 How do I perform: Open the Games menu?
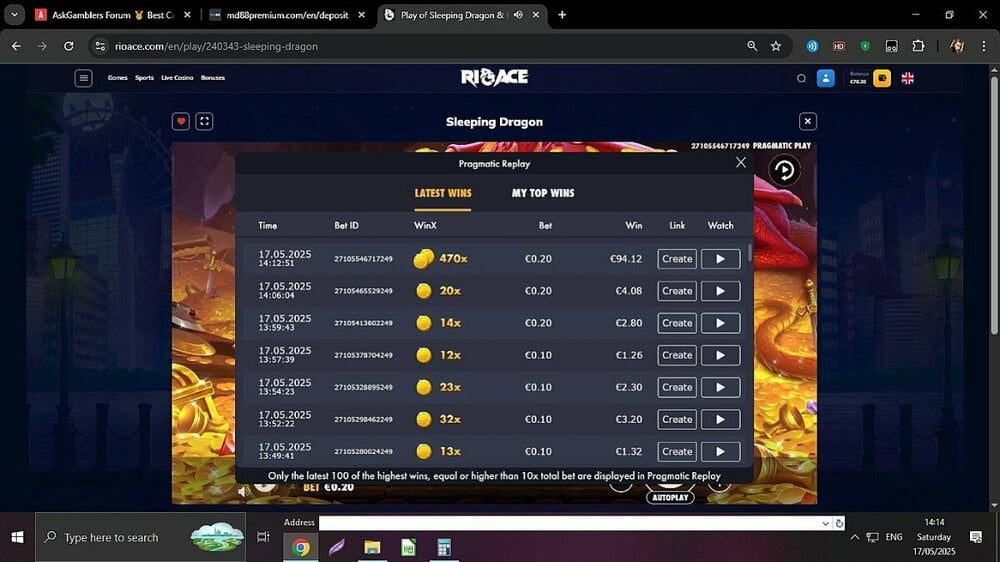(117, 78)
